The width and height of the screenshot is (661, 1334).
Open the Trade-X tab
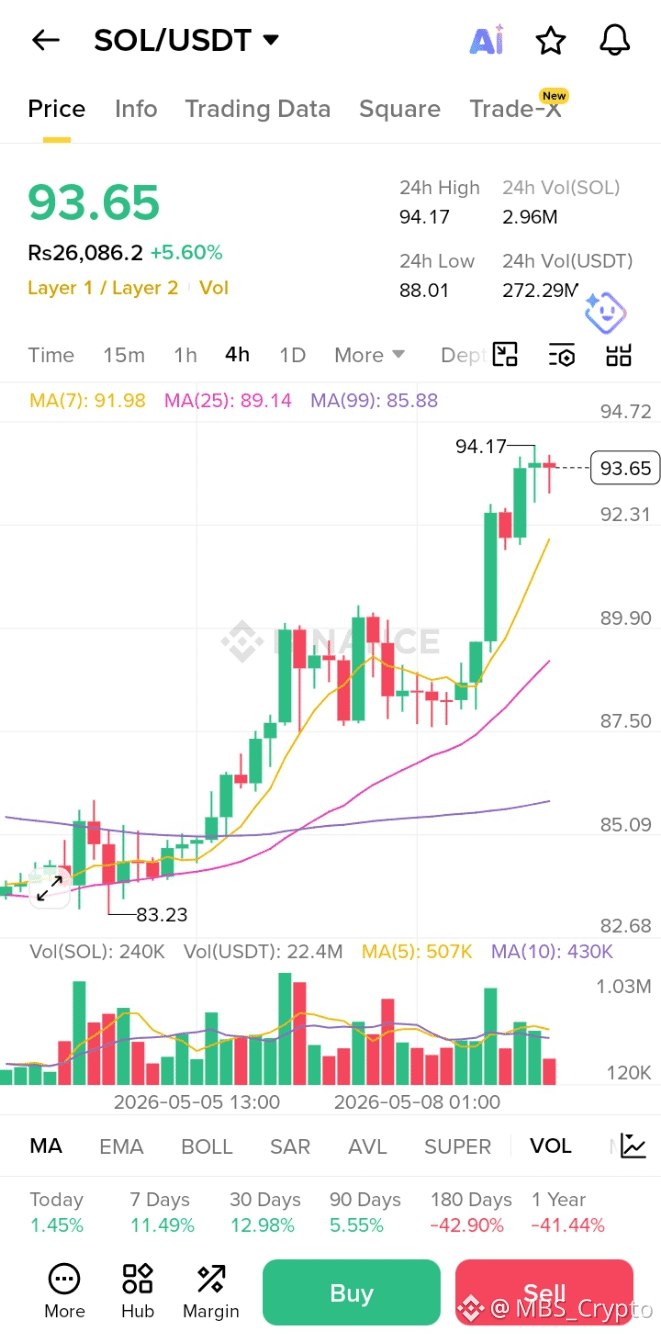[516, 108]
